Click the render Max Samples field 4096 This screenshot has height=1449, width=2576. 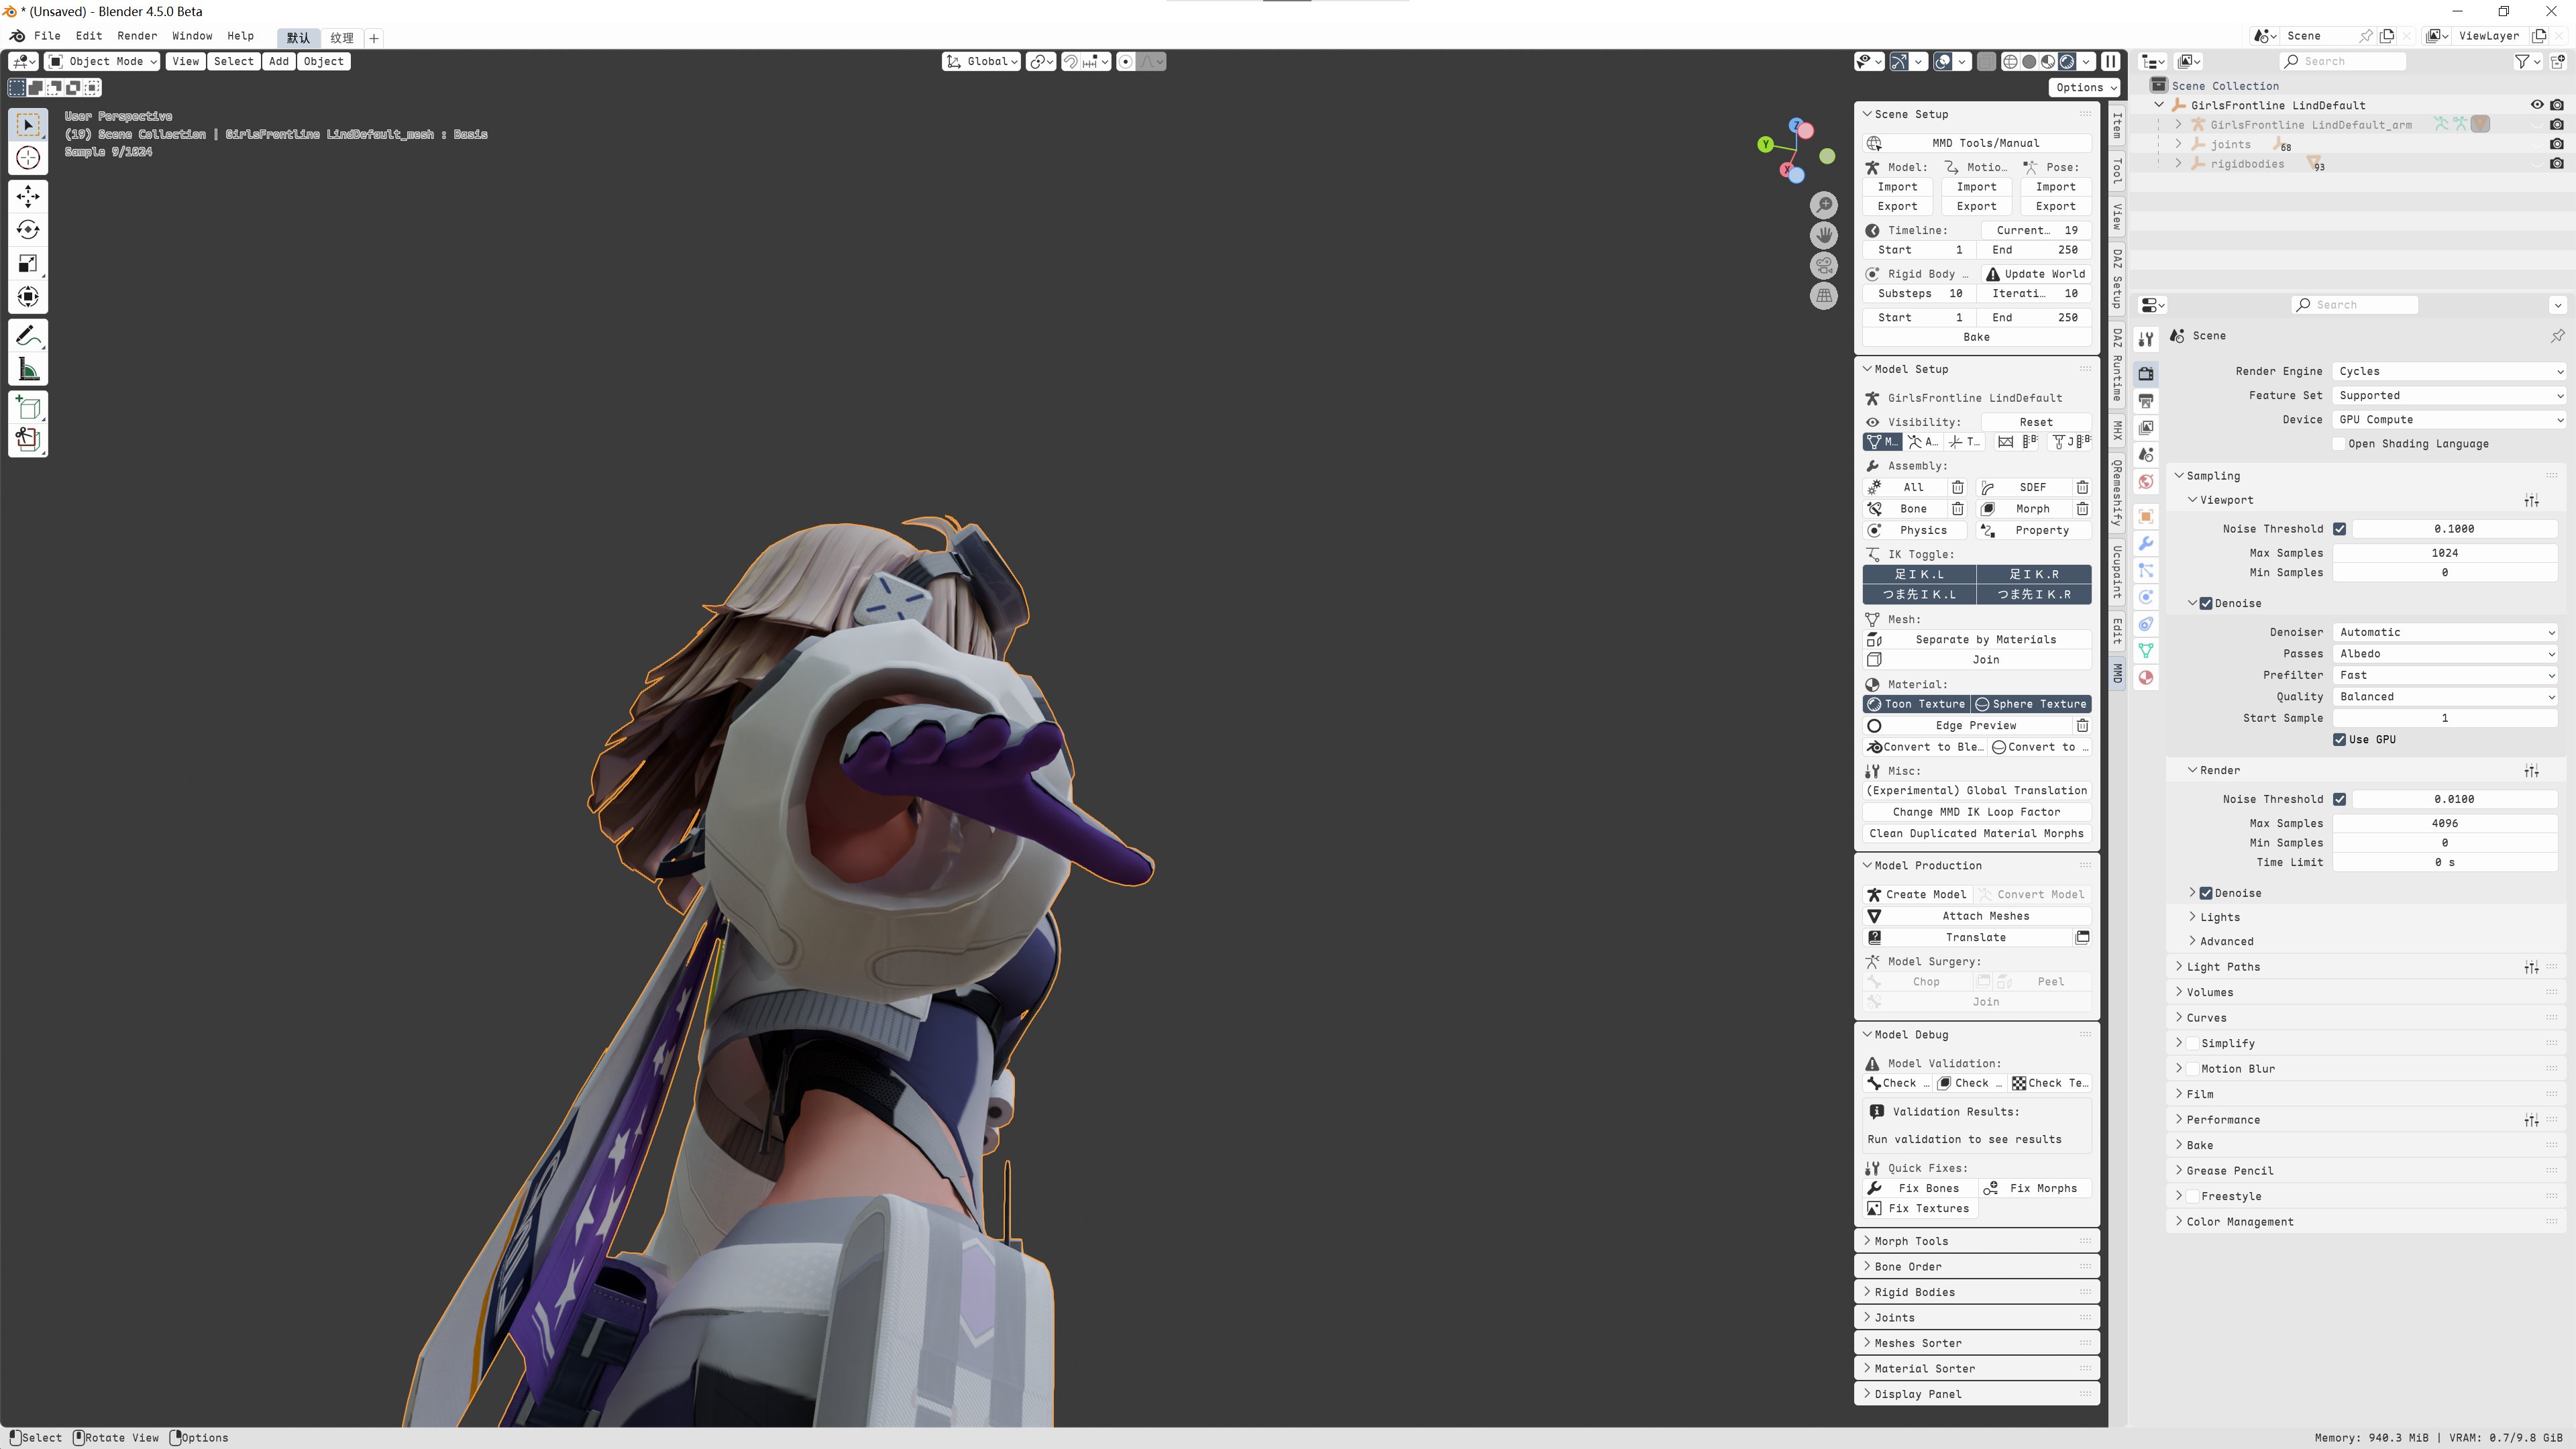point(2445,824)
